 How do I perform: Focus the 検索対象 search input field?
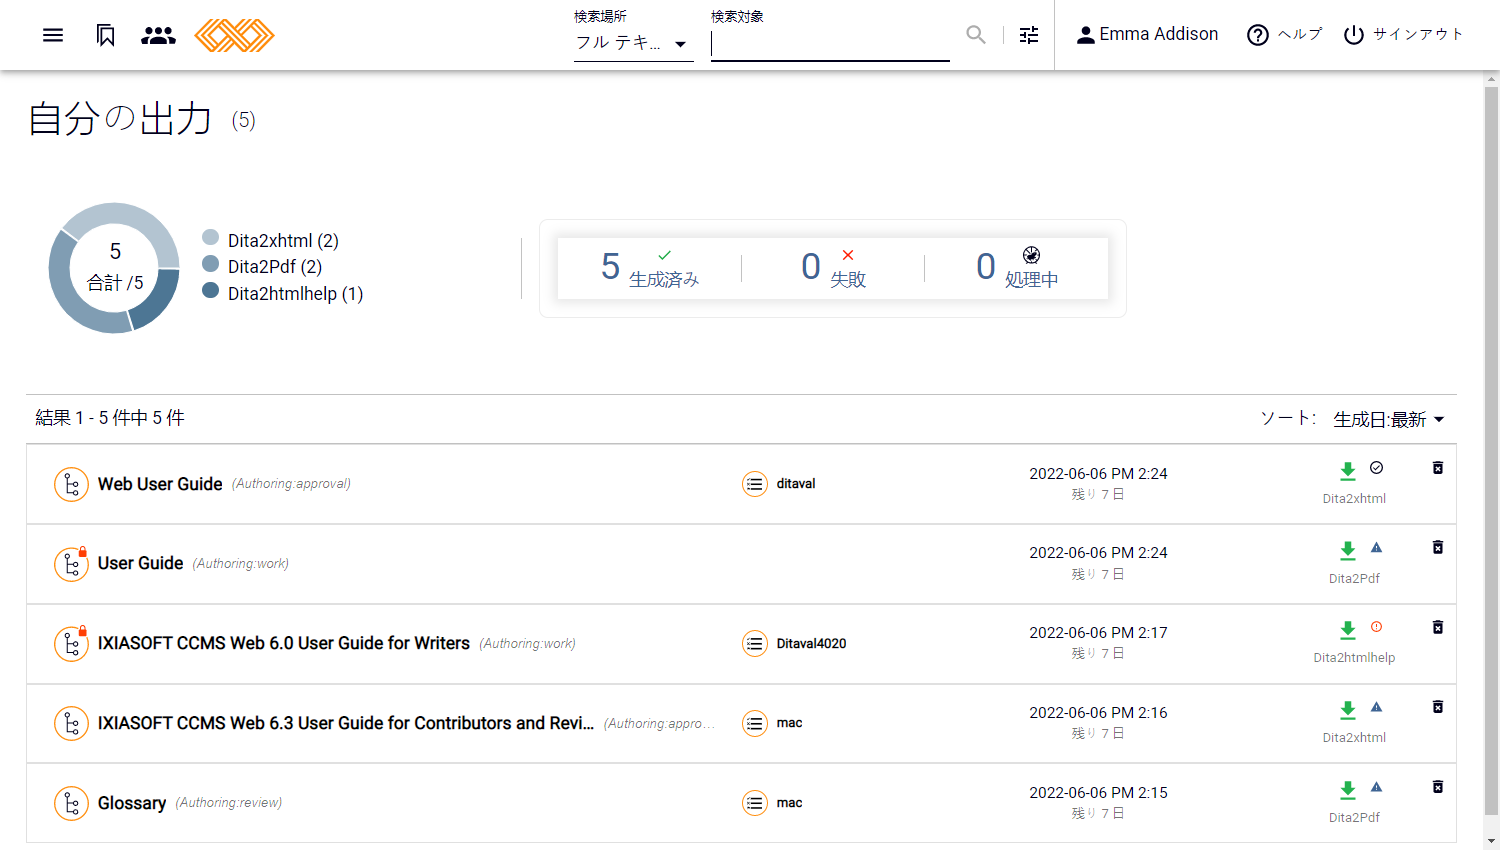click(x=830, y=44)
